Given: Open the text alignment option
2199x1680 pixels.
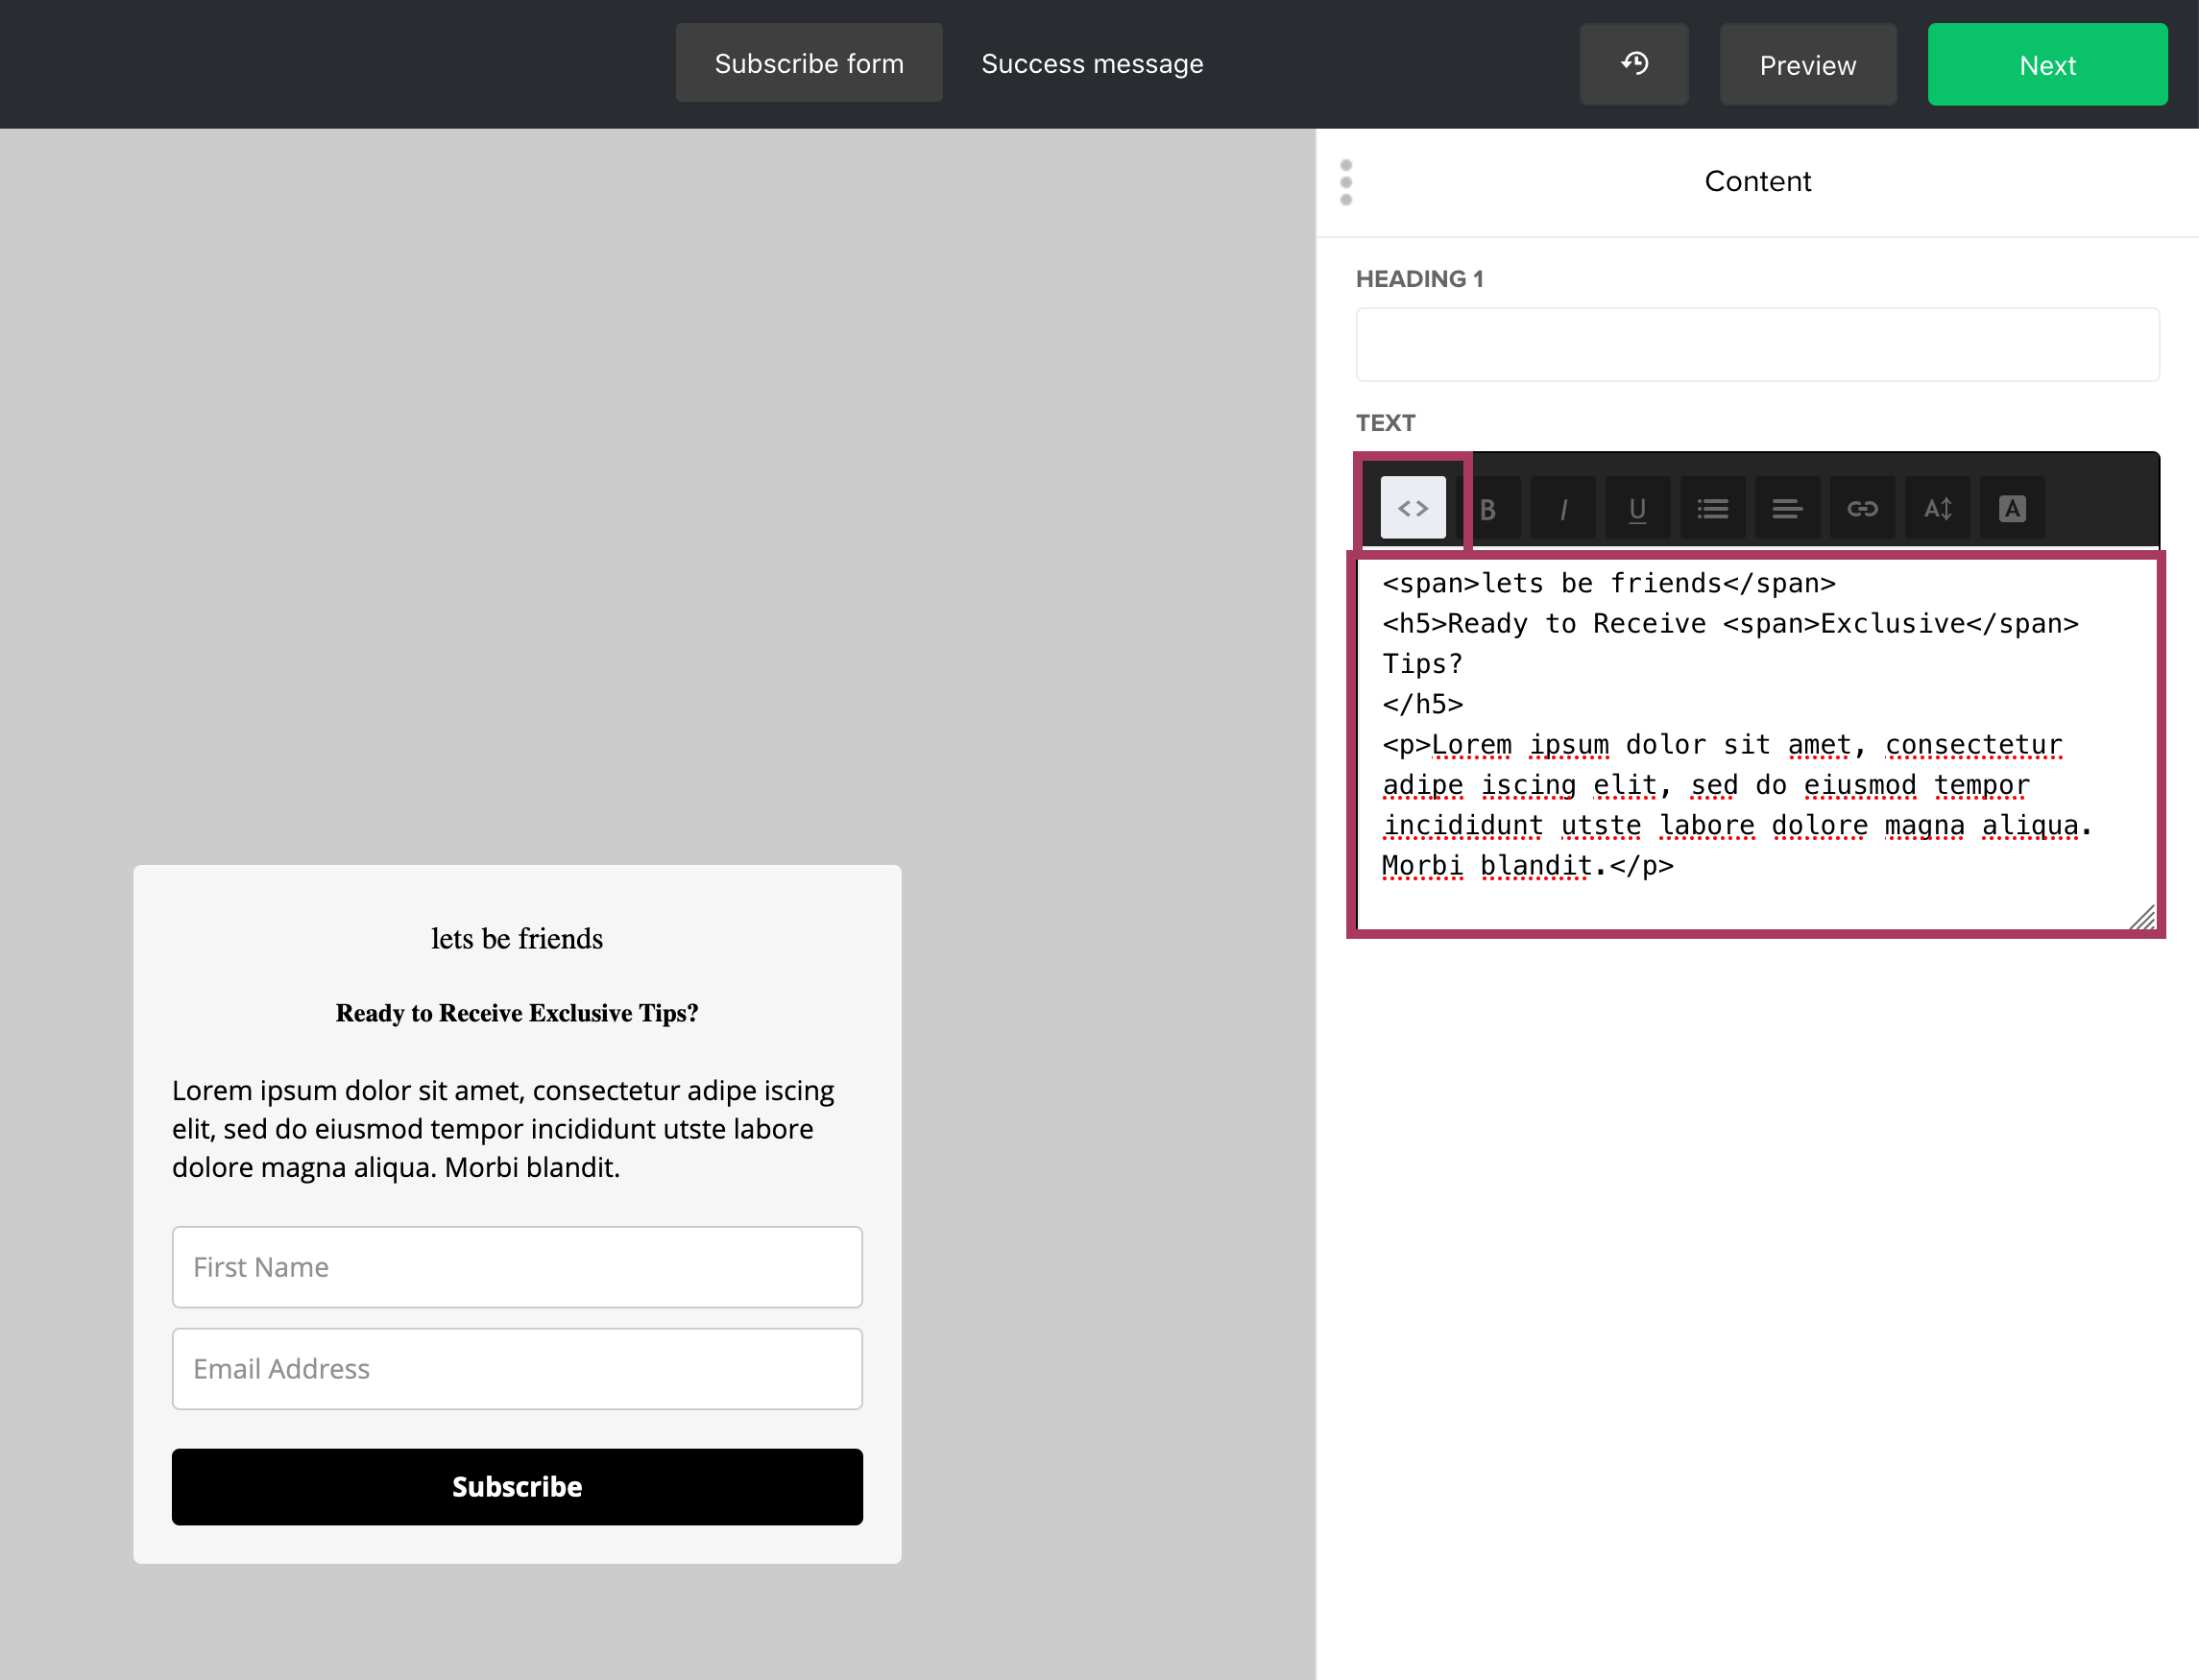Looking at the screenshot, I should [1787, 508].
